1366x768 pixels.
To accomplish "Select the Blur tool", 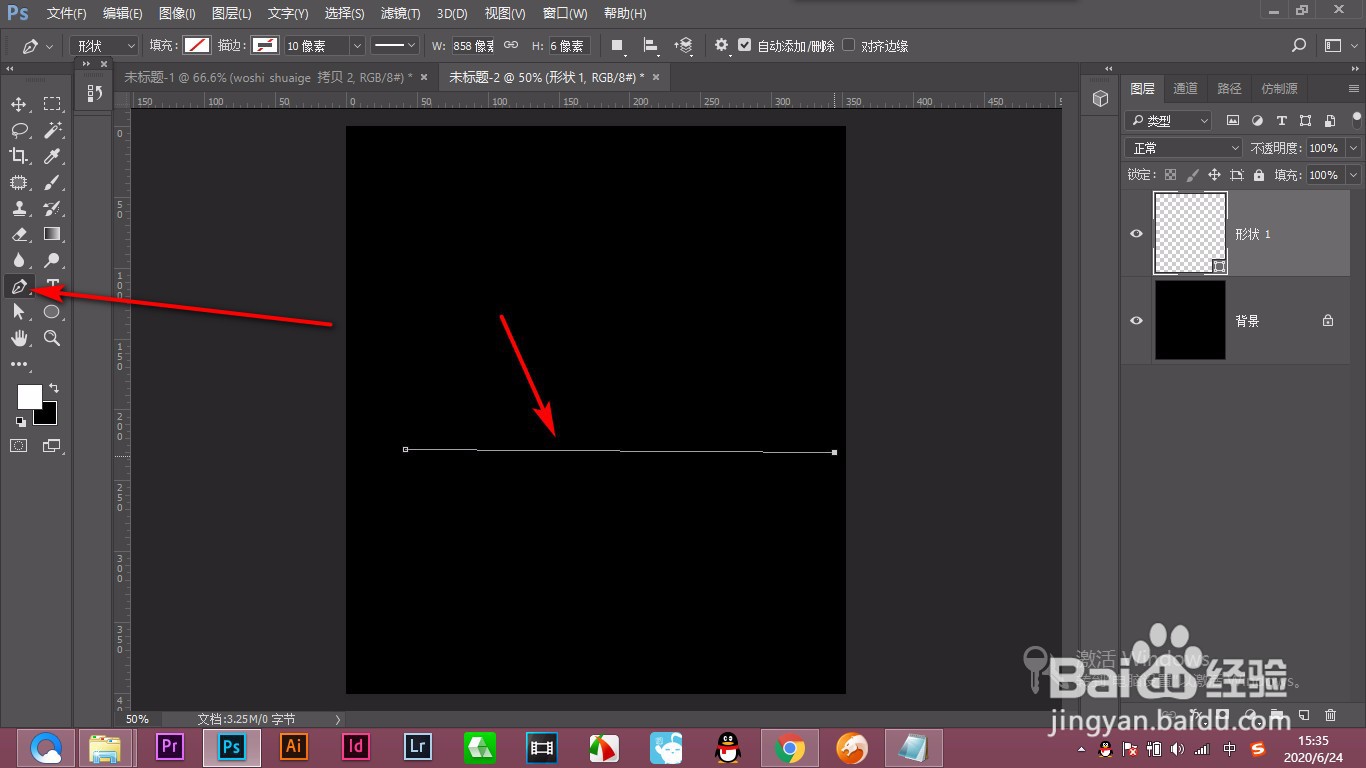I will pyautogui.click(x=19, y=260).
